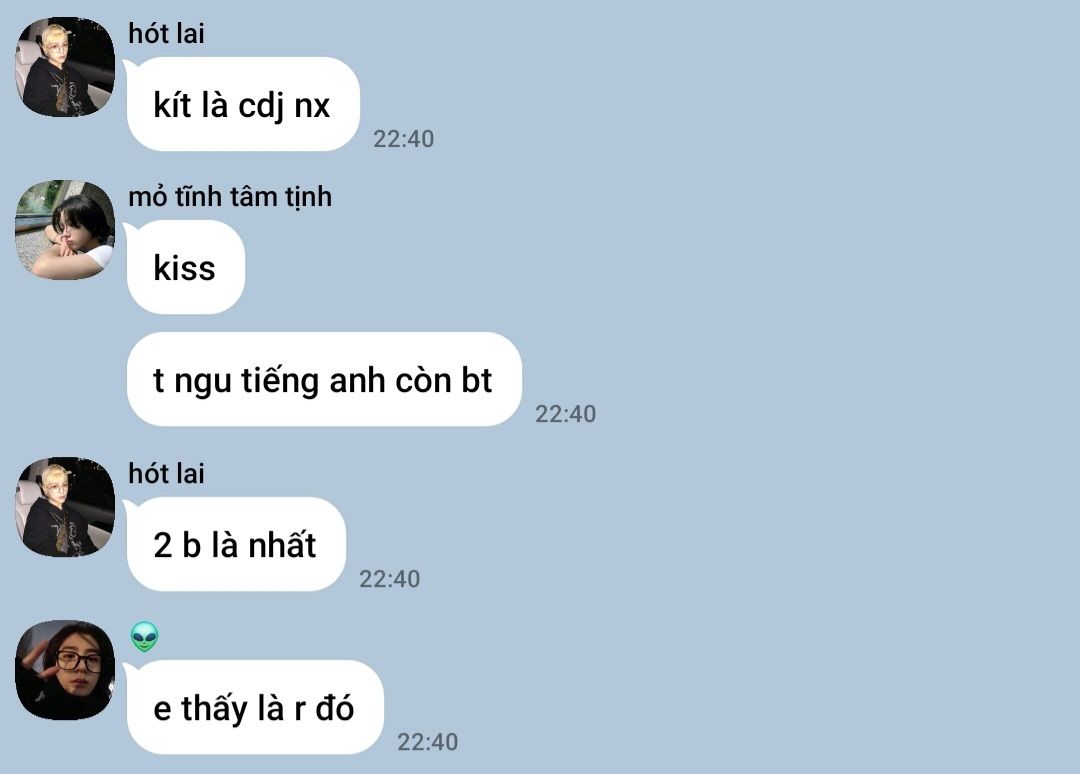Tap the timestamp beside "e thấy là r đó"

(x=427, y=742)
